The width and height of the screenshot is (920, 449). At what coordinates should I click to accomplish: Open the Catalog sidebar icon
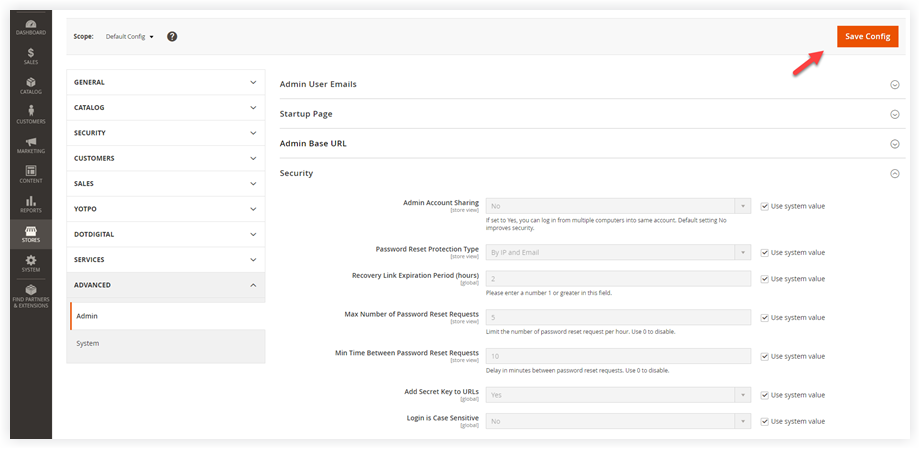[31, 86]
